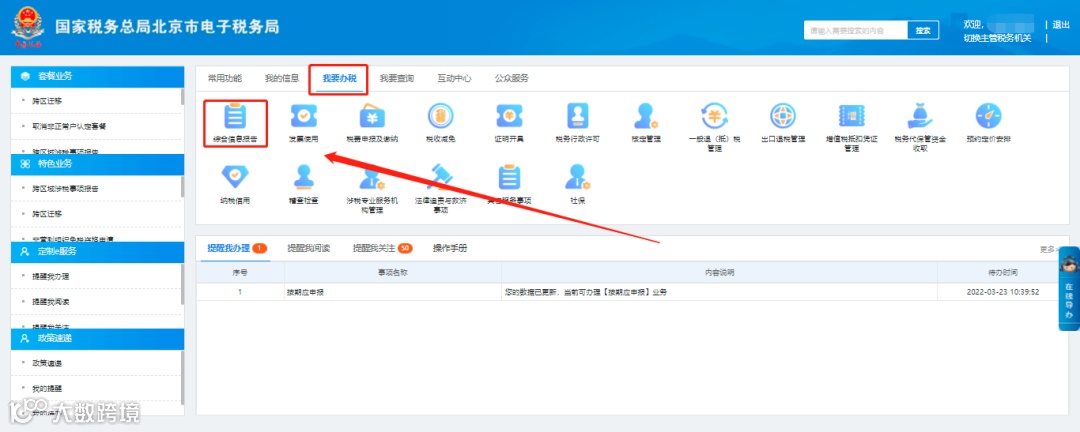
Task: Switch to 我要查询 tab
Action: (397, 79)
